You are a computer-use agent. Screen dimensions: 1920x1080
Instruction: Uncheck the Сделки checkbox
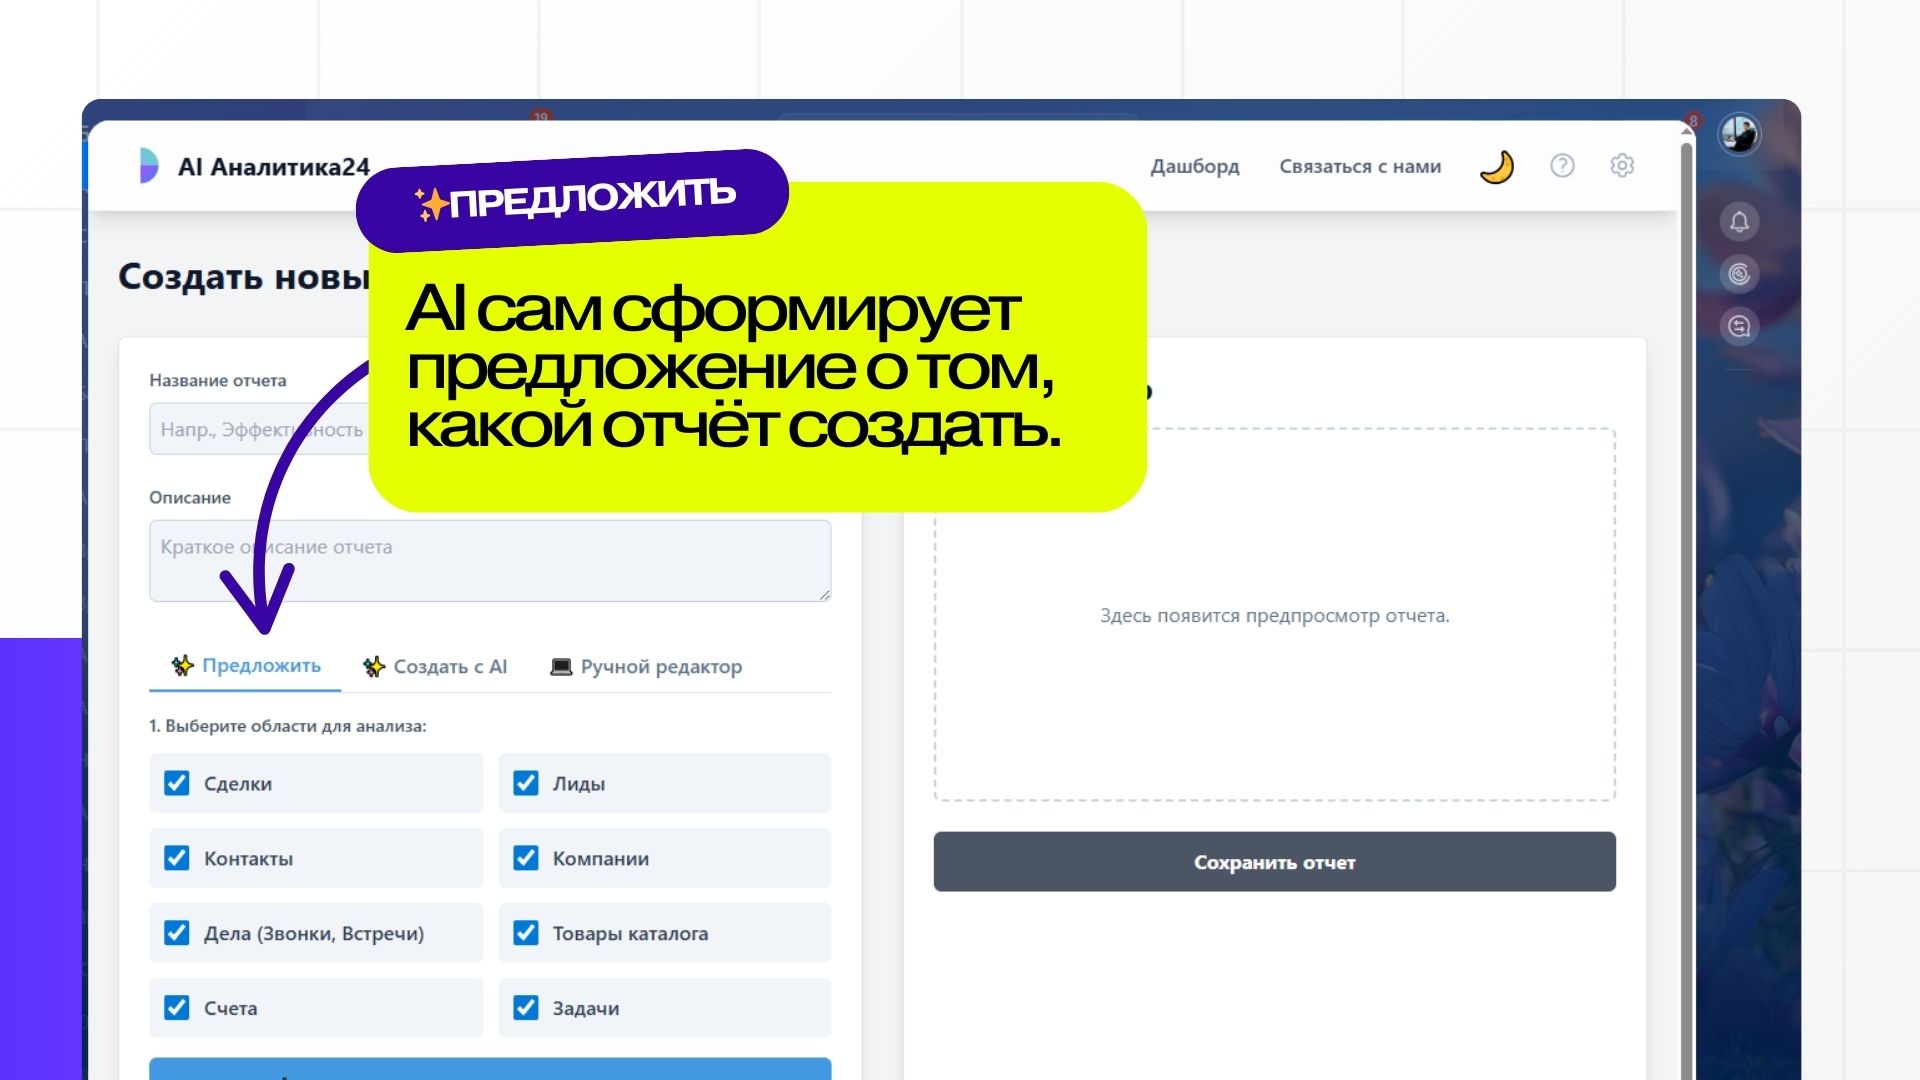pyautogui.click(x=177, y=783)
